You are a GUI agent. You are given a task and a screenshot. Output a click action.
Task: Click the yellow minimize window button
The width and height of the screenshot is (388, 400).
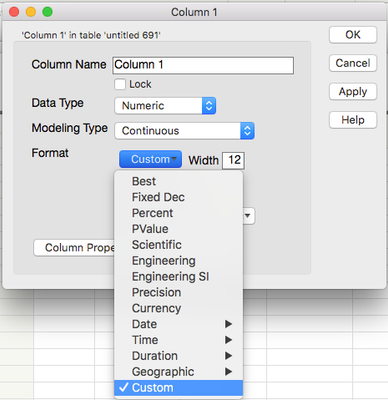tap(31, 12)
